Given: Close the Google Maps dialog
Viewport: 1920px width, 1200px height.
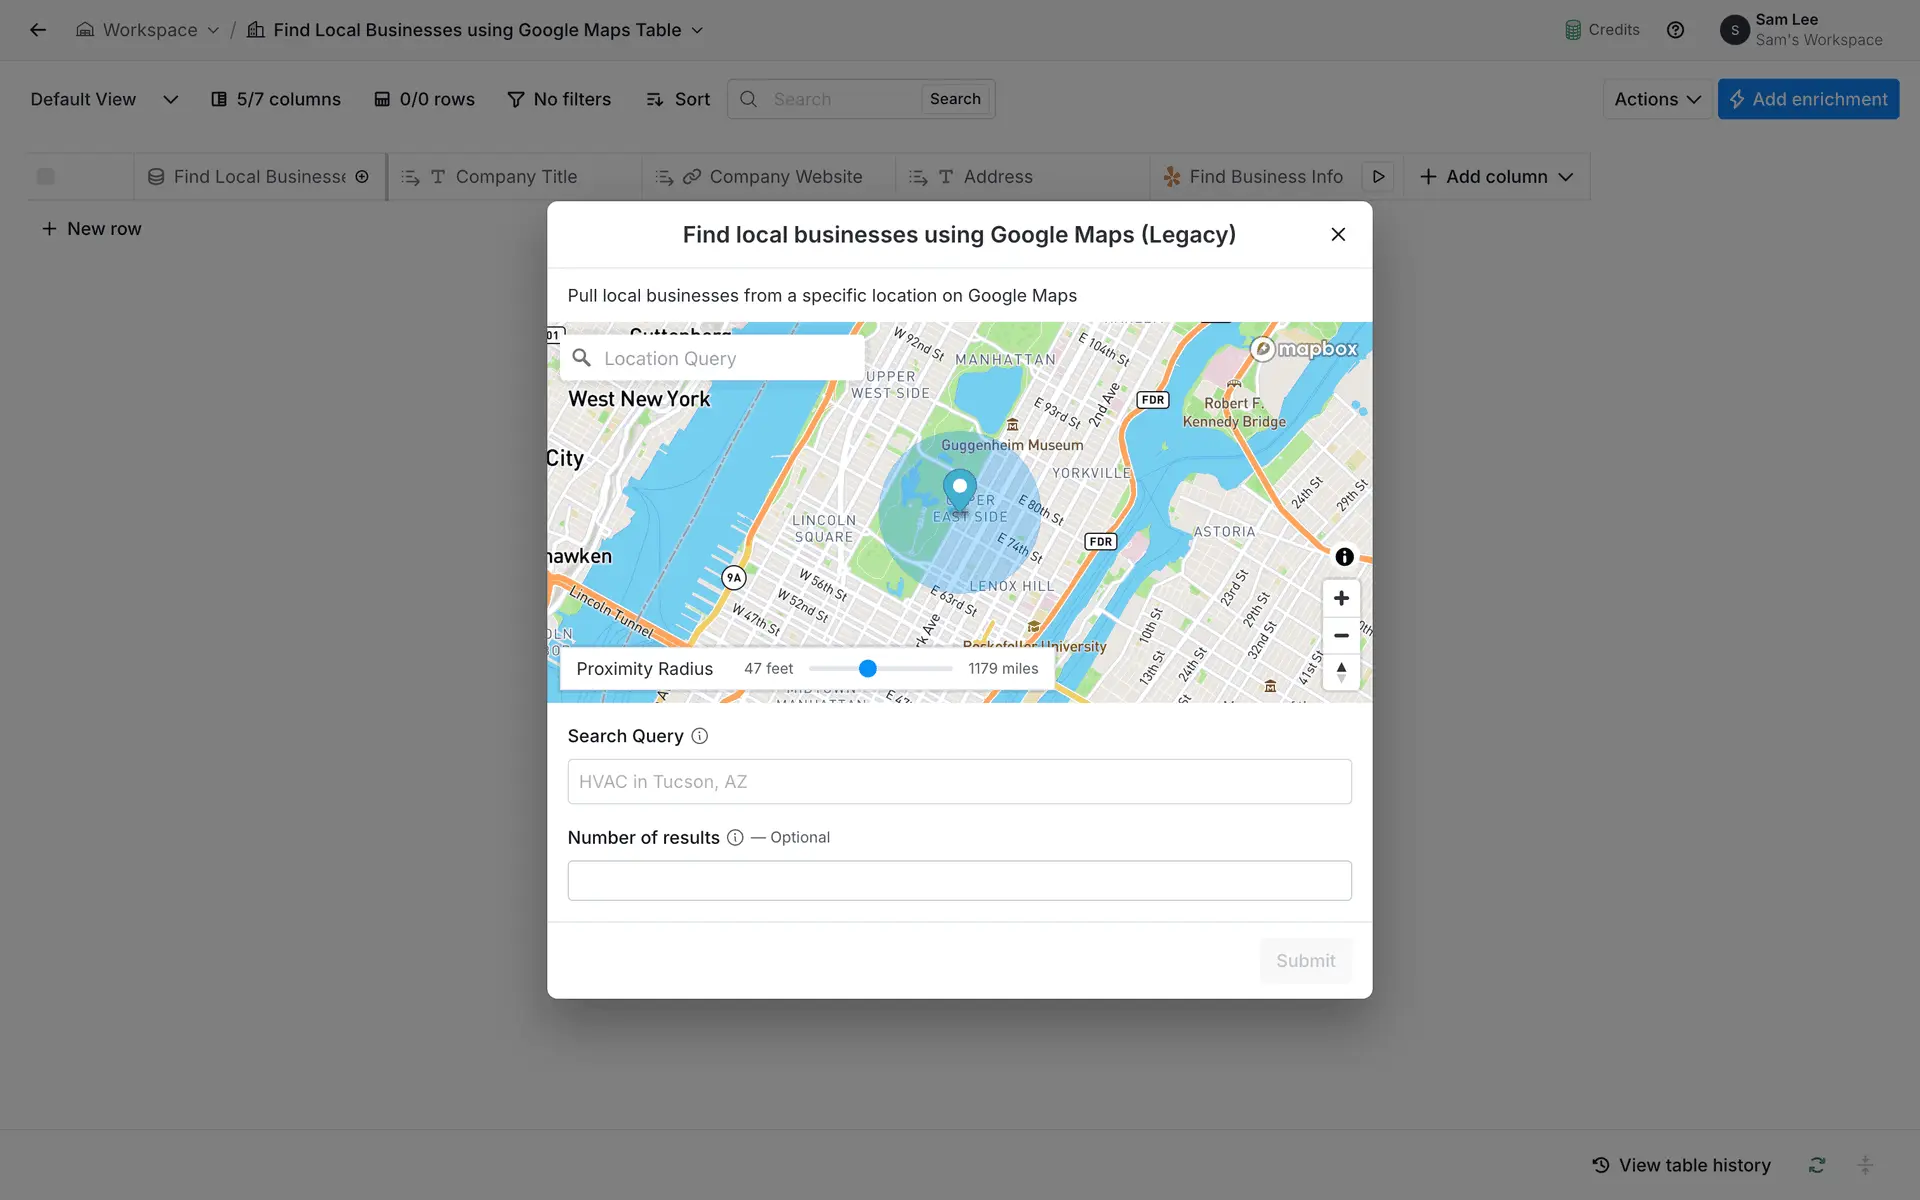Looking at the screenshot, I should pyautogui.click(x=1338, y=234).
